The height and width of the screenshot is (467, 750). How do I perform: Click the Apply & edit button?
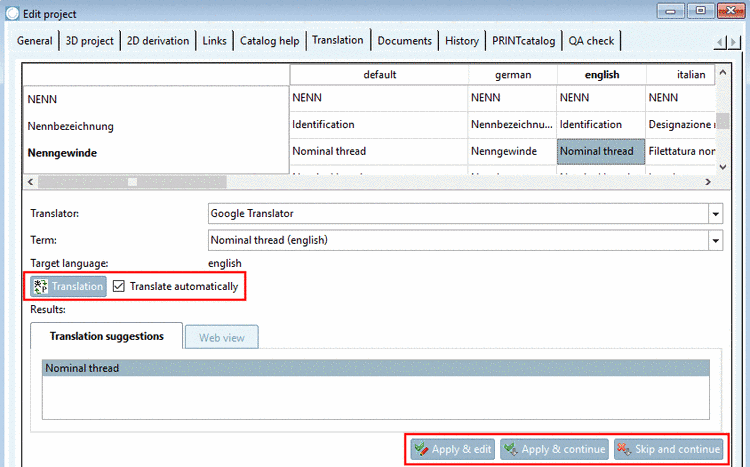[x=452, y=449]
